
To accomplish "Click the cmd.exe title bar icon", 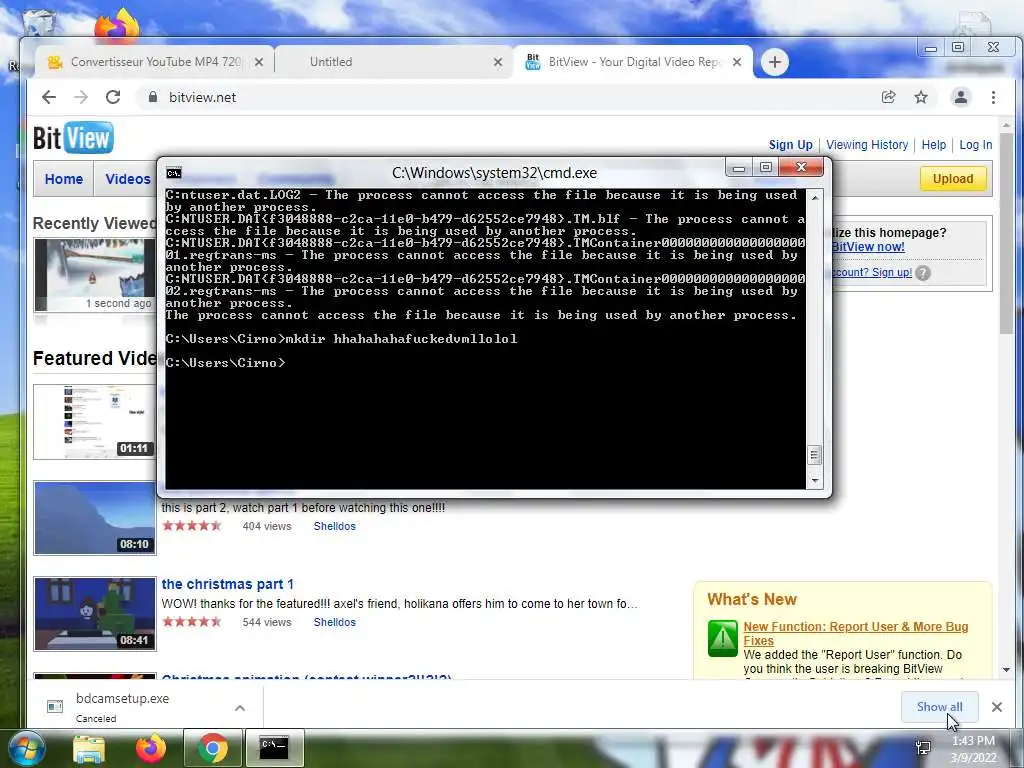I will click(174, 172).
